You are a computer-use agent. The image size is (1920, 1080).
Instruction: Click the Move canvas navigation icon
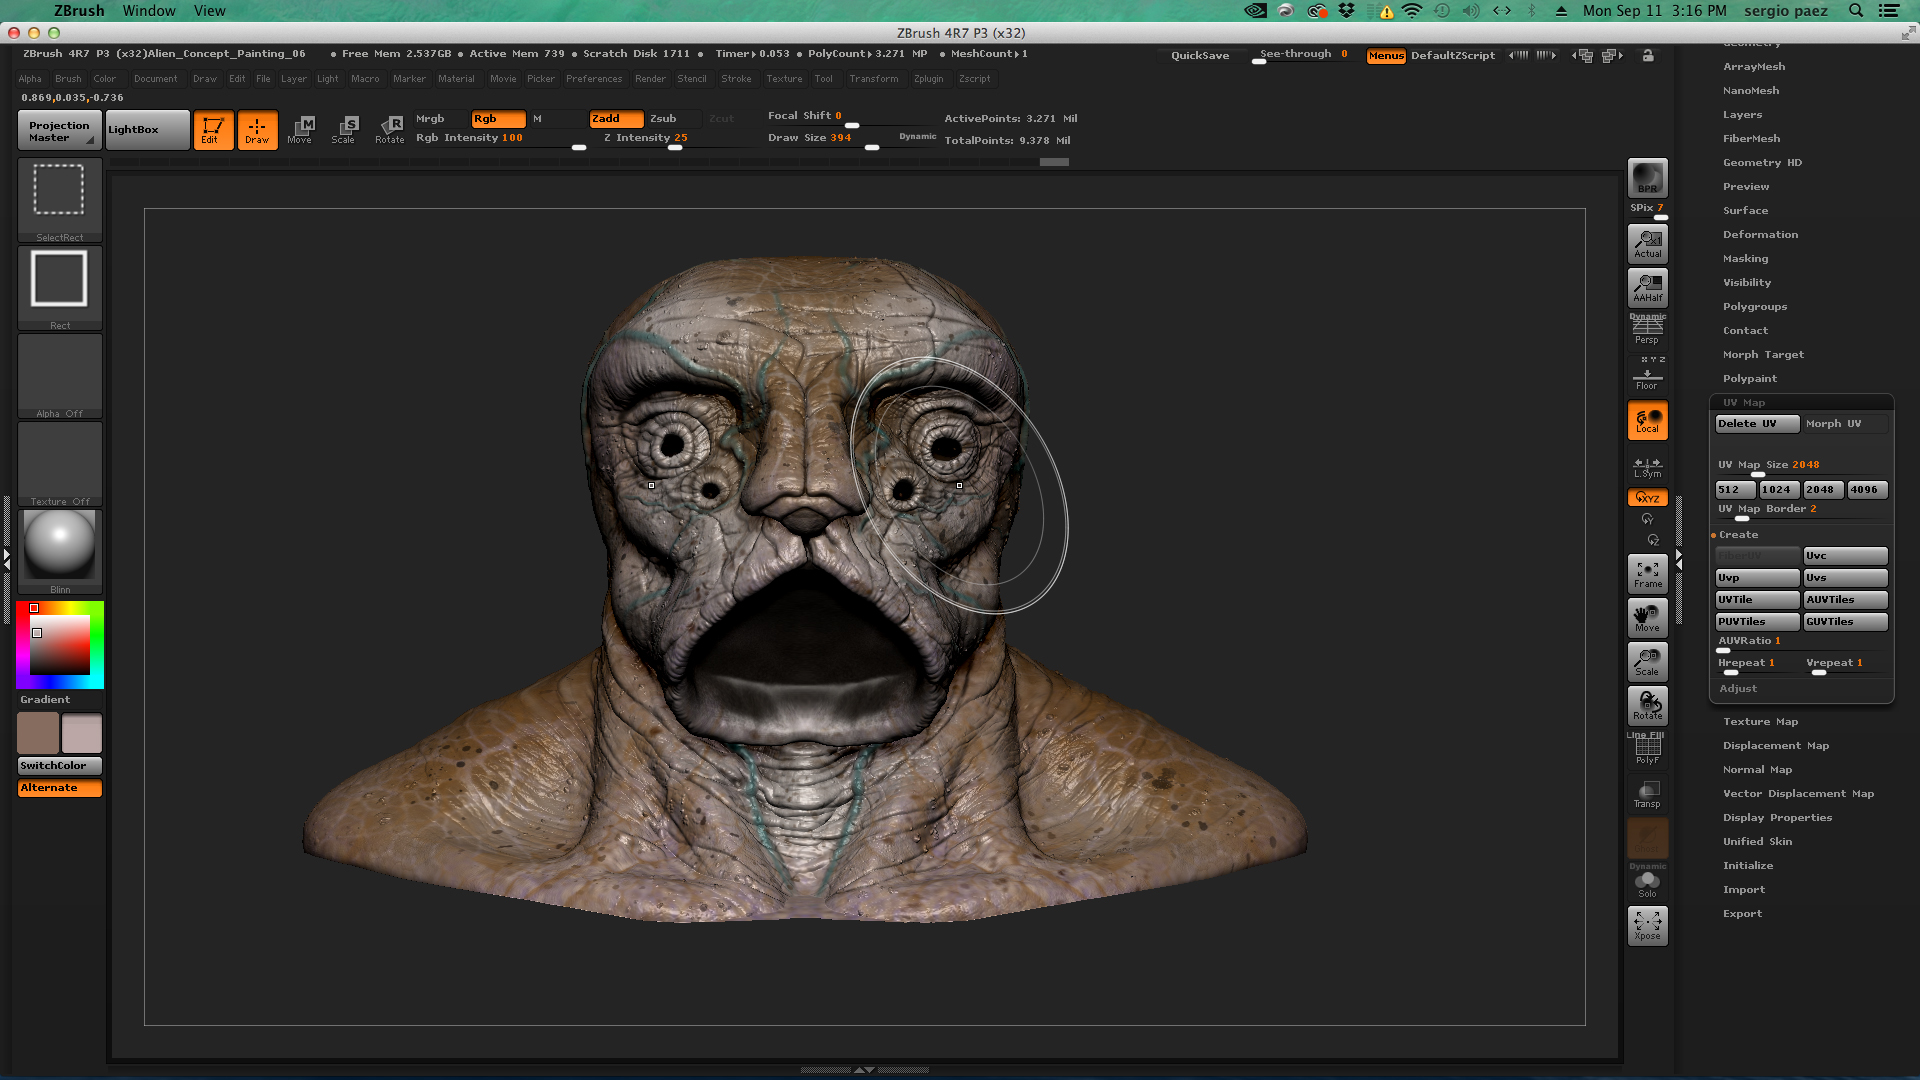point(1647,617)
